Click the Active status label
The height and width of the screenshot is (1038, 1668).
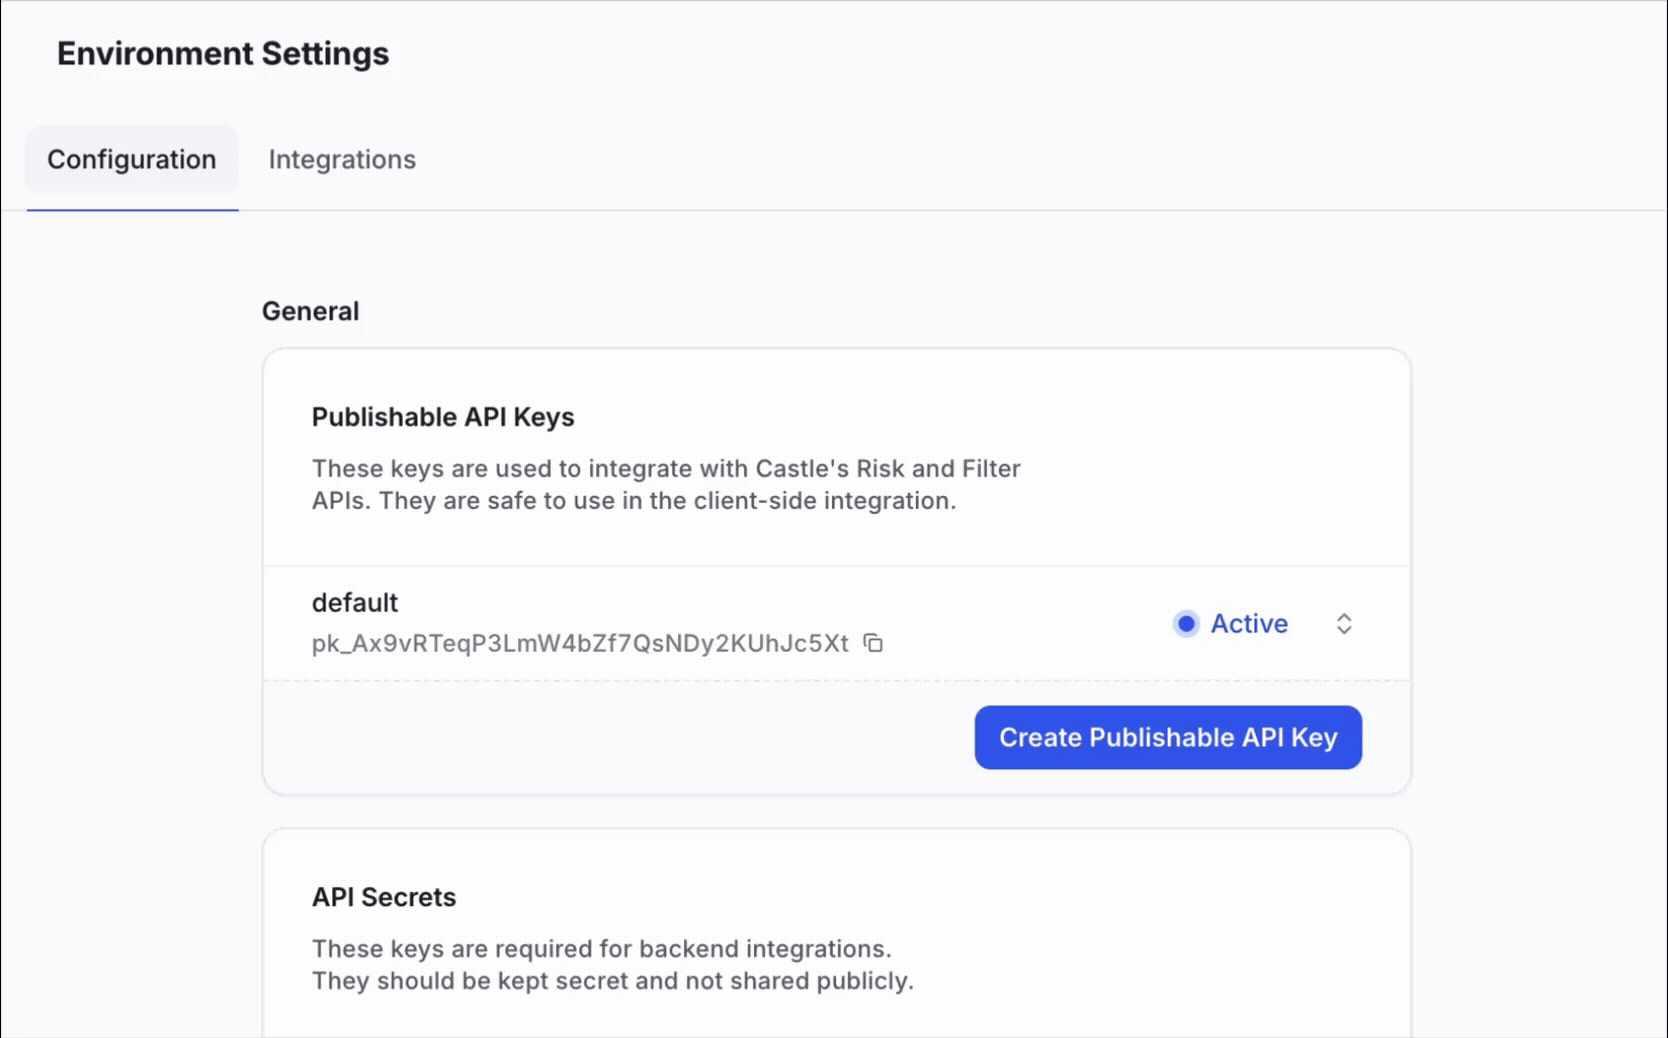1249,624
